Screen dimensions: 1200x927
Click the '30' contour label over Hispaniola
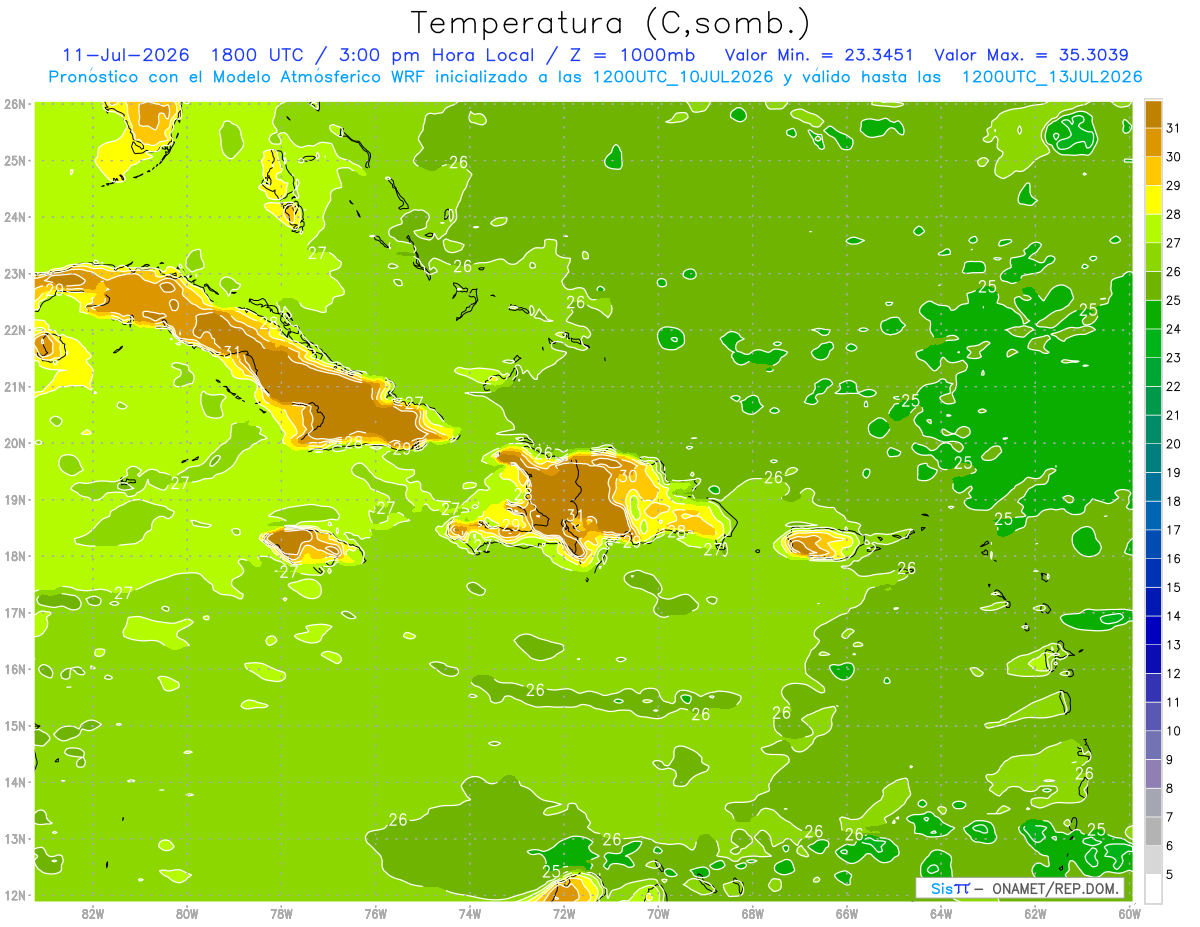pos(628,477)
